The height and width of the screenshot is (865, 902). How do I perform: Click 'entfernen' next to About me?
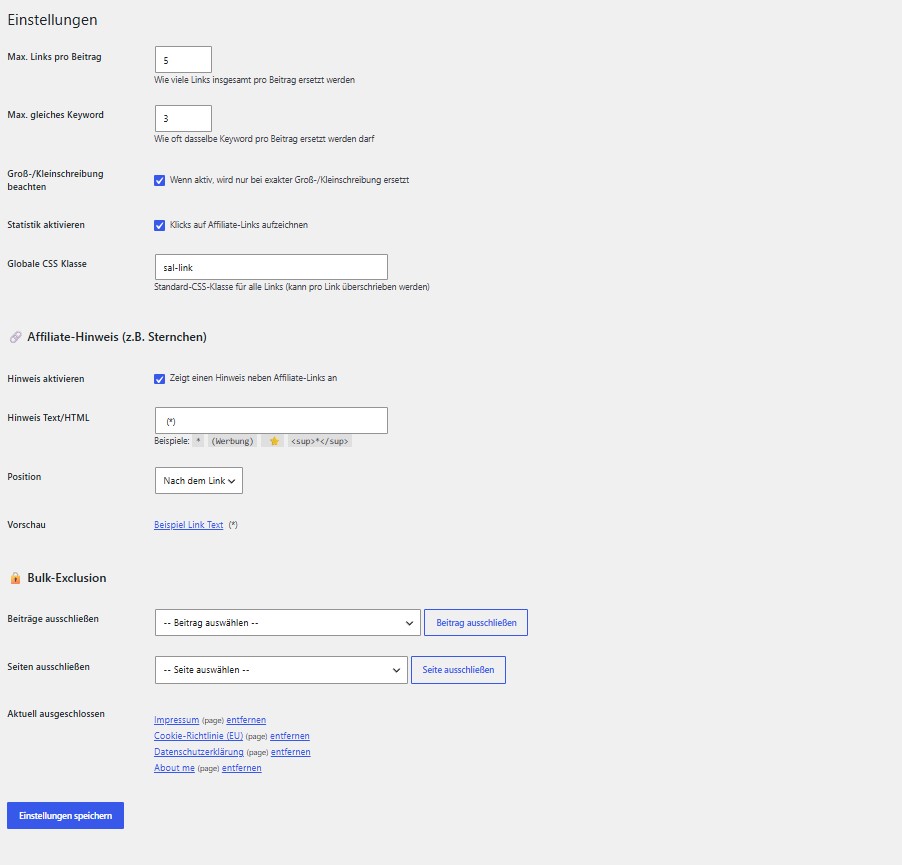click(x=242, y=768)
